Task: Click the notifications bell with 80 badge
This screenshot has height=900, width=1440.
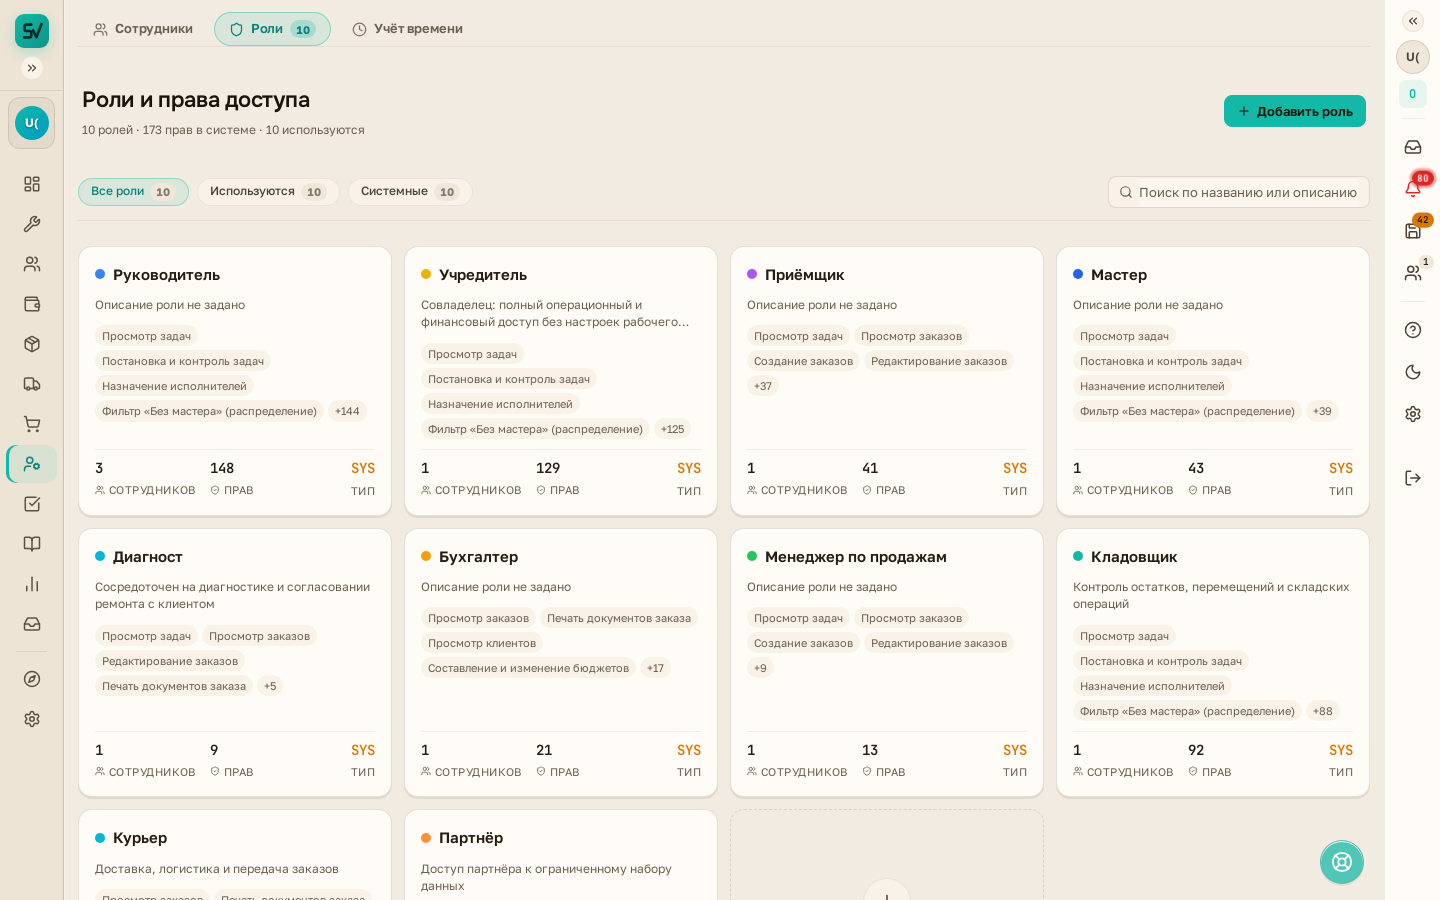Action: (x=1413, y=188)
